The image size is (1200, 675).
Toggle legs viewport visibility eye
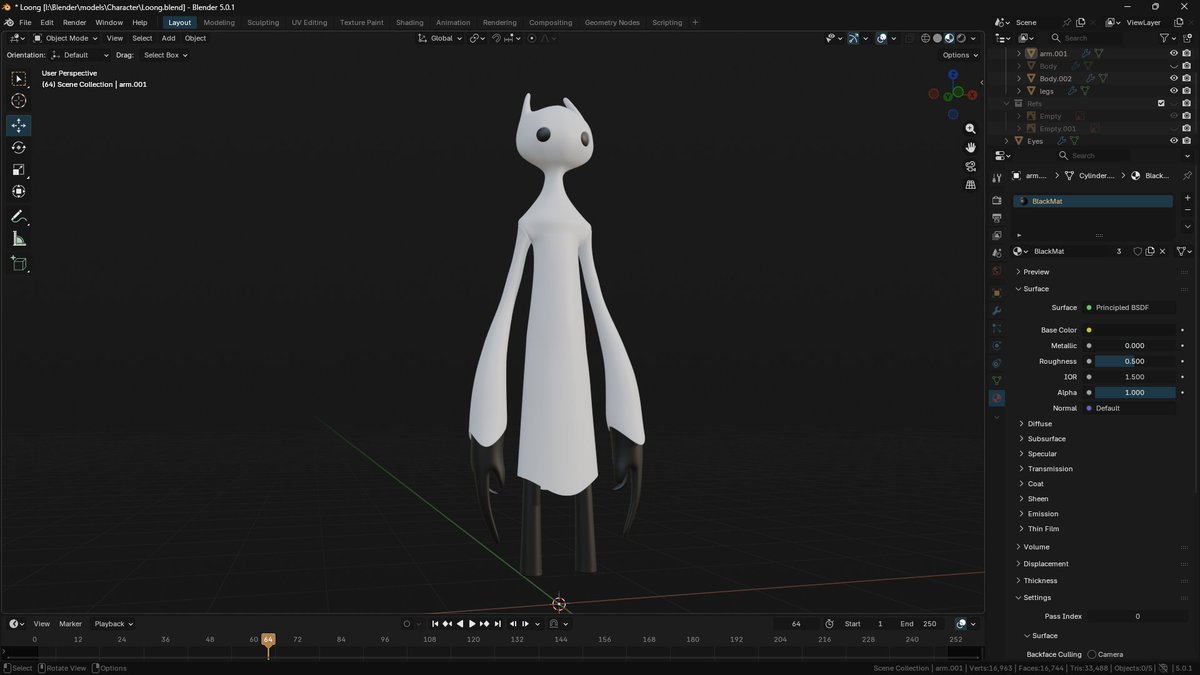[1174, 91]
